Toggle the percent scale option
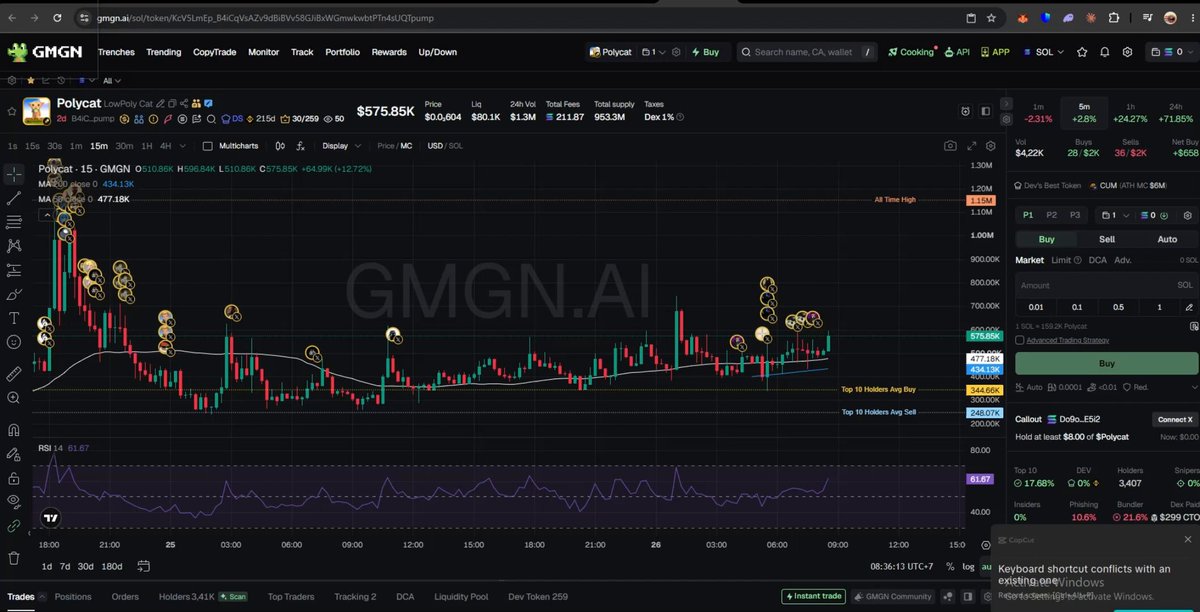This screenshot has width=1200, height=612. tap(950, 567)
